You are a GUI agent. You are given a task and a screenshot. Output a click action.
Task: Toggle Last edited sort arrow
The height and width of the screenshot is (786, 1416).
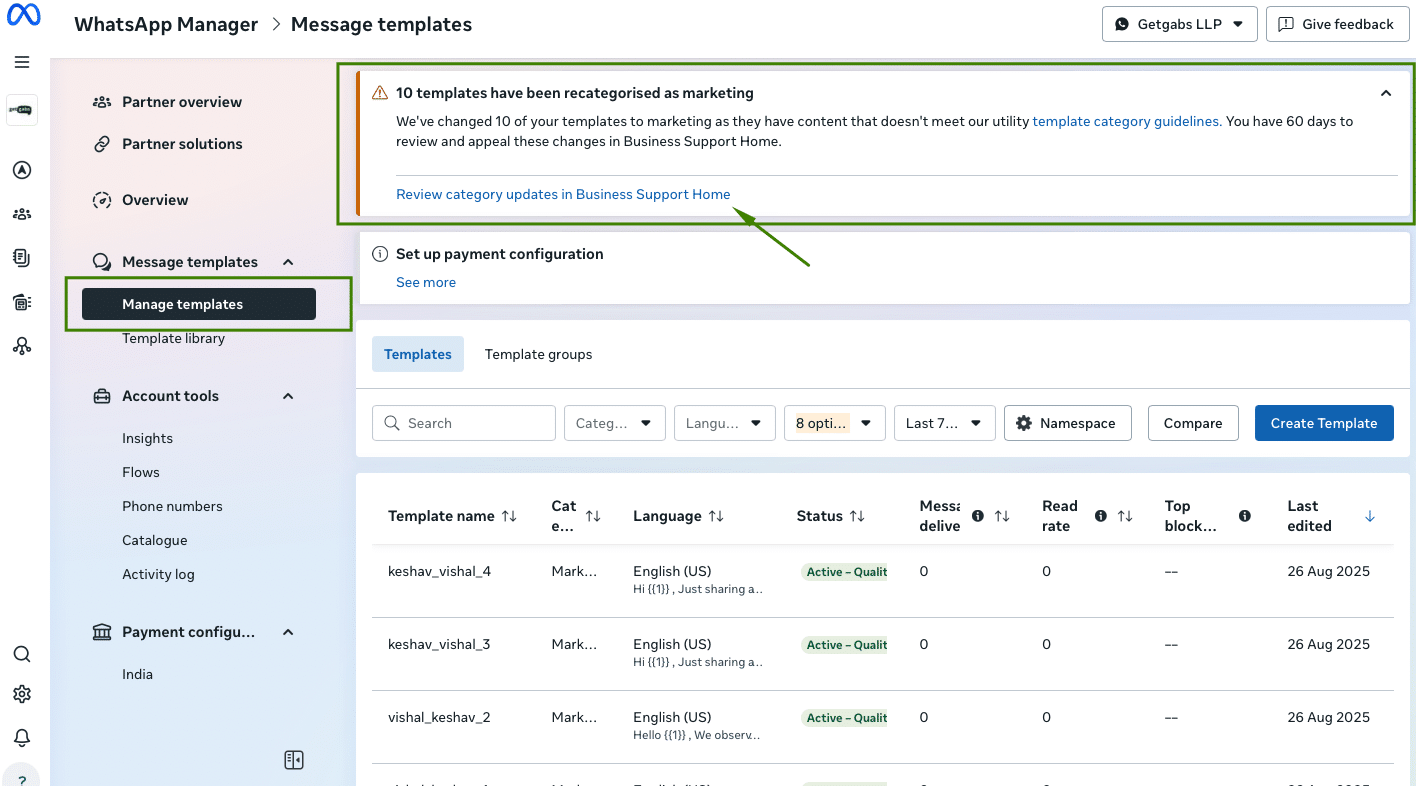coord(1370,516)
